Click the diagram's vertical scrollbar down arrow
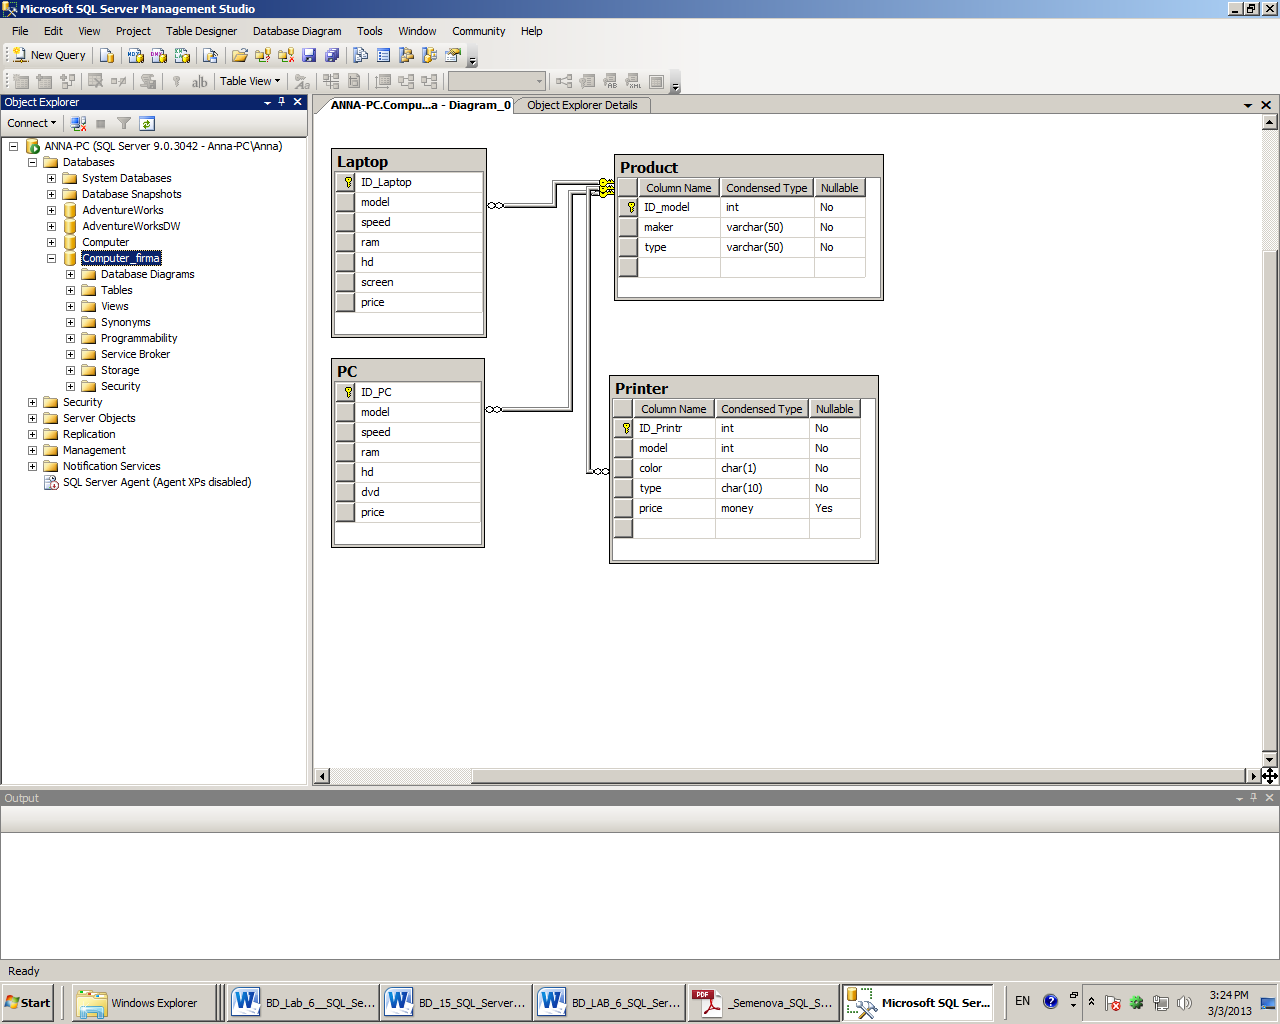This screenshot has width=1280, height=1024. coord(1269,759)
